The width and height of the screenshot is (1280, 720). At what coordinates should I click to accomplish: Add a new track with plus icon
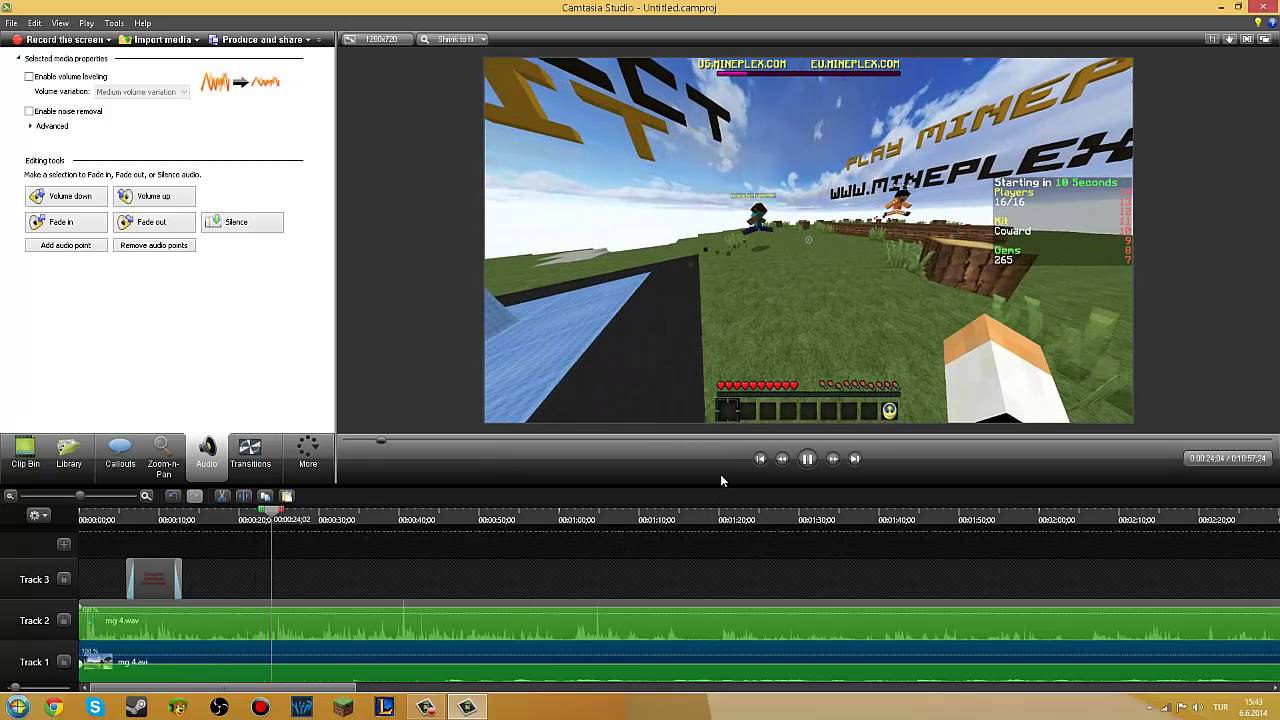click(x=64, y=544)
